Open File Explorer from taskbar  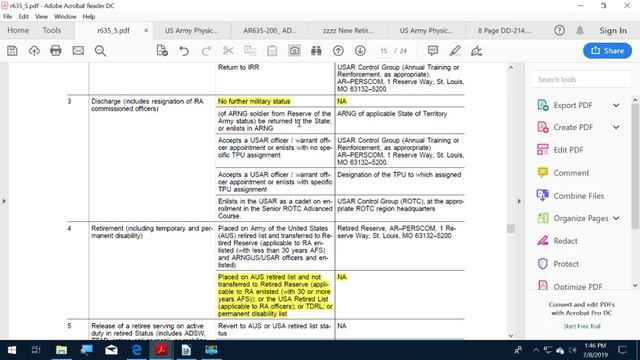tap(61, 350)
